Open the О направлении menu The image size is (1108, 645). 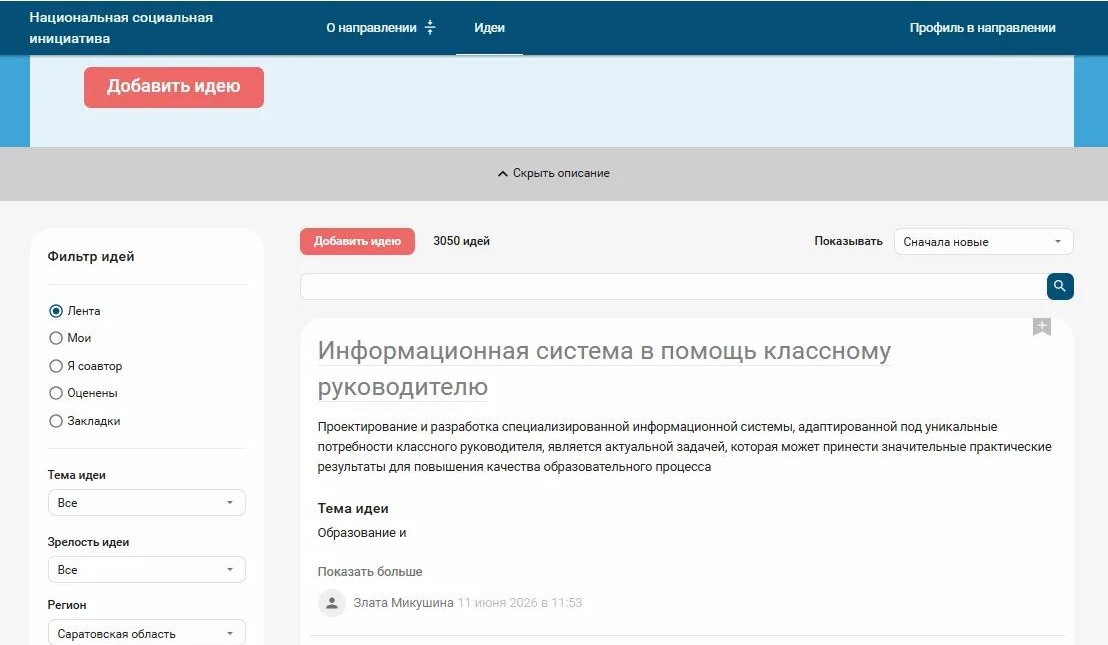coord(371,28)
